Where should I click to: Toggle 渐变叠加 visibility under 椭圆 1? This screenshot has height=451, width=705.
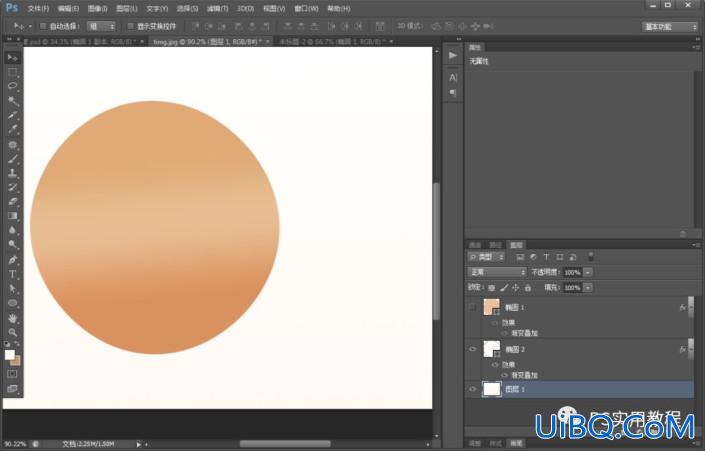coord(504,333)
